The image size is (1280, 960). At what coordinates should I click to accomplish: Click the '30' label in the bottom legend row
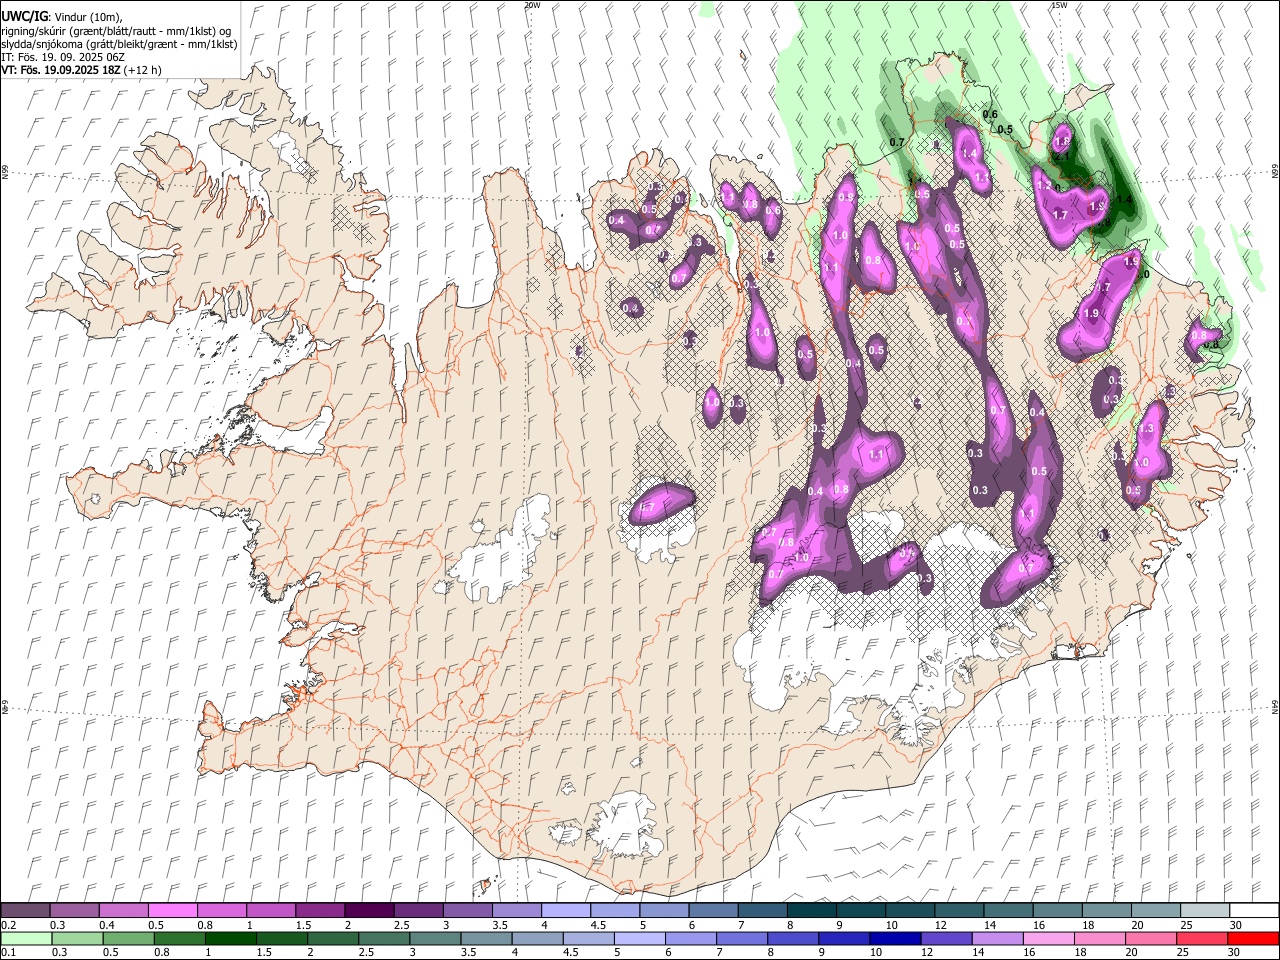pyautogui.click(x=1233, y=953)
